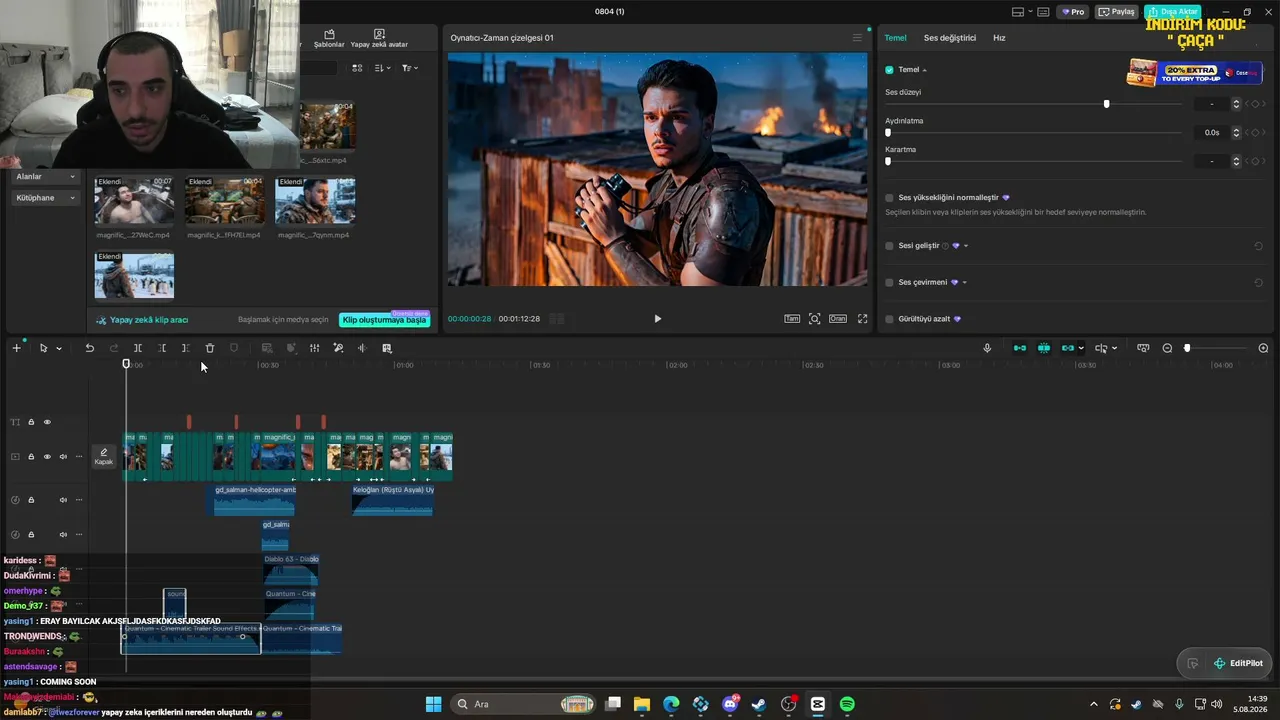Expand the Alanlar dropdown

point(45,177)
